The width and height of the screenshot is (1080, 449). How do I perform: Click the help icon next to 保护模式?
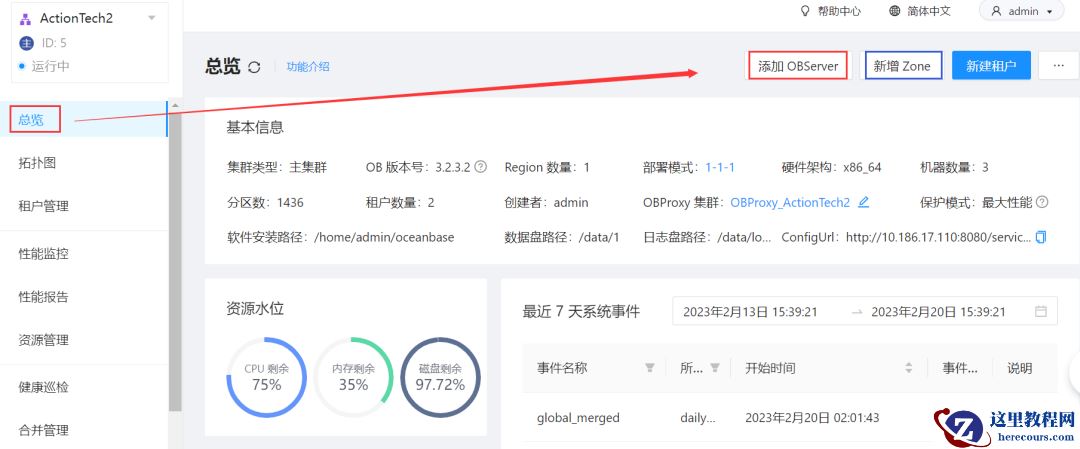point(1042,202)
